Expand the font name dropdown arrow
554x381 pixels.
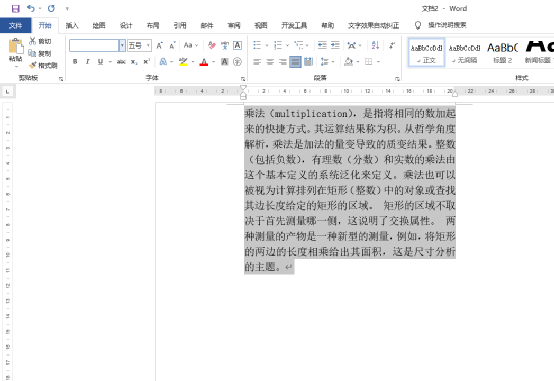pyautogui.click(x=122, y=46)
